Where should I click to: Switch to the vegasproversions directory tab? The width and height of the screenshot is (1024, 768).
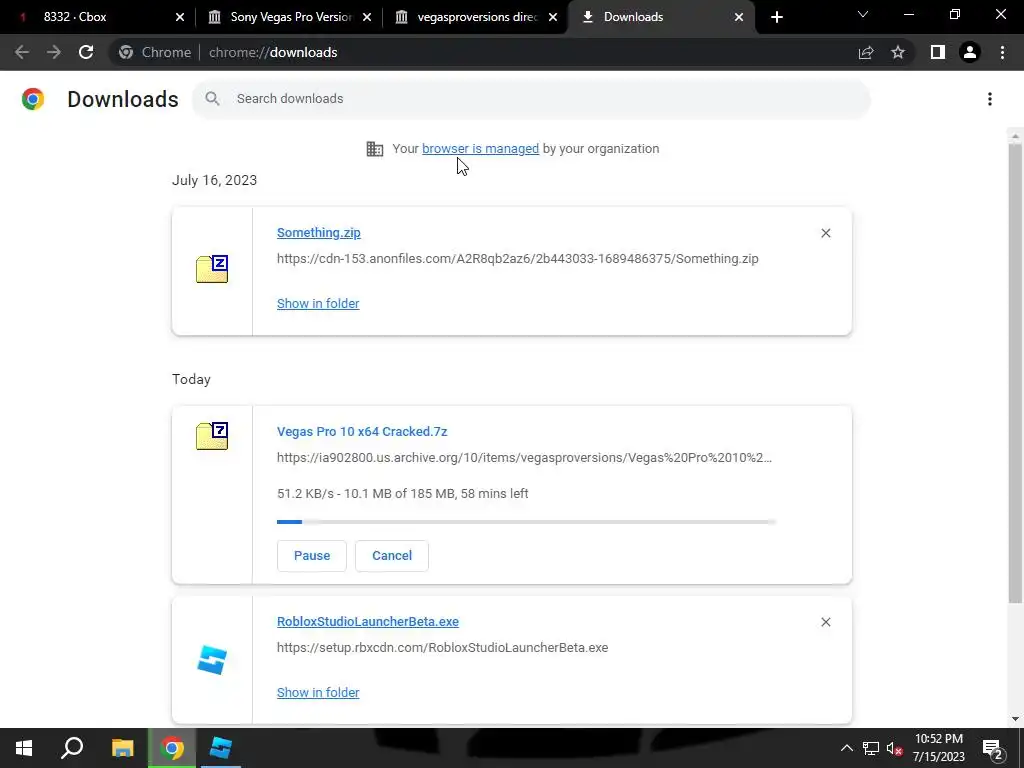pyautogui.click(x=473, y=17)
